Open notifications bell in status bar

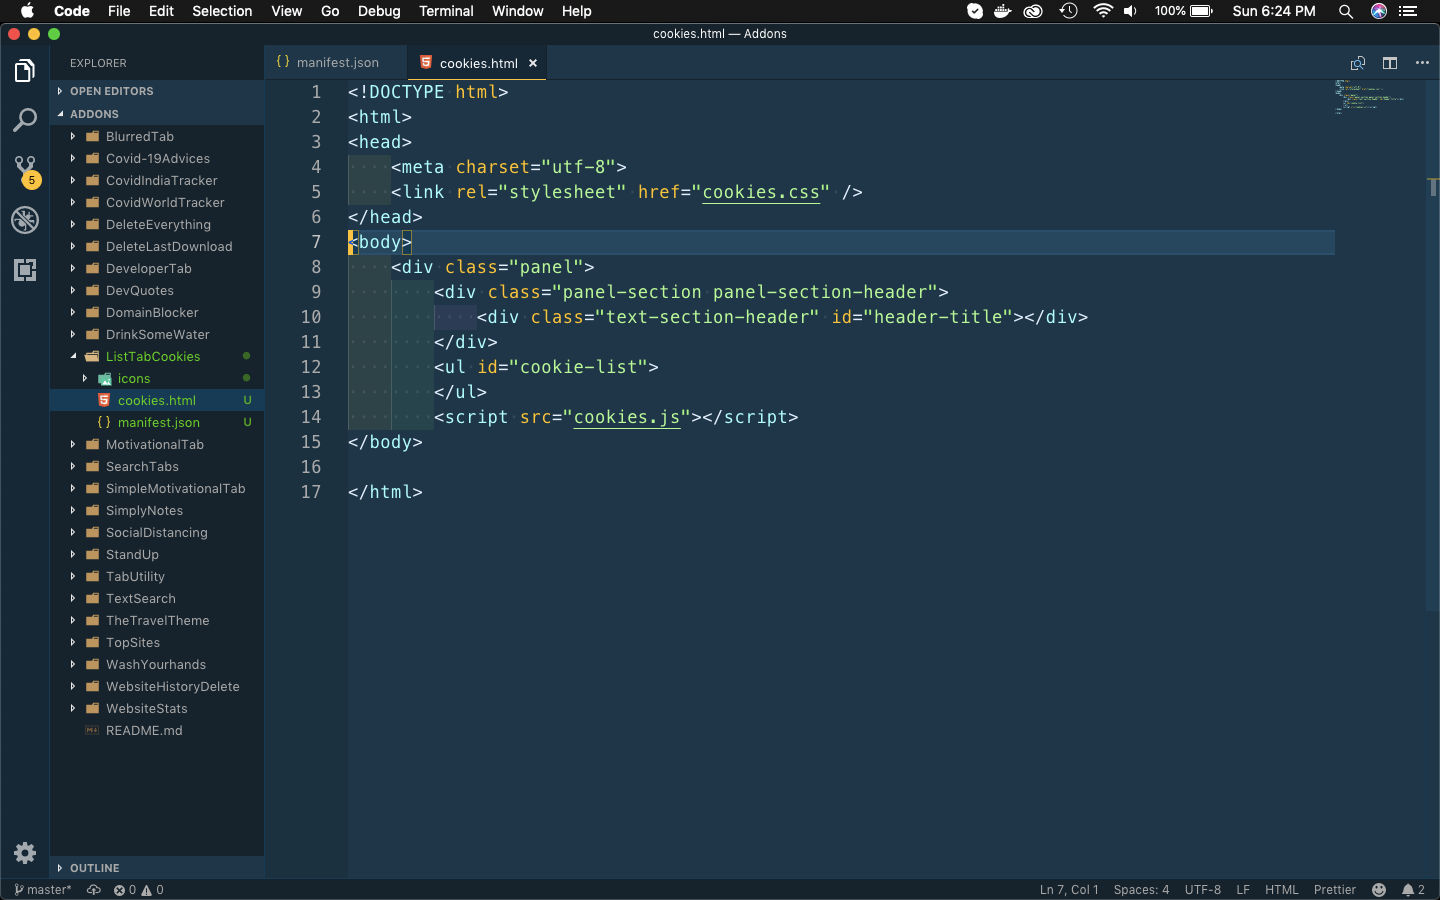[1413, 890]
